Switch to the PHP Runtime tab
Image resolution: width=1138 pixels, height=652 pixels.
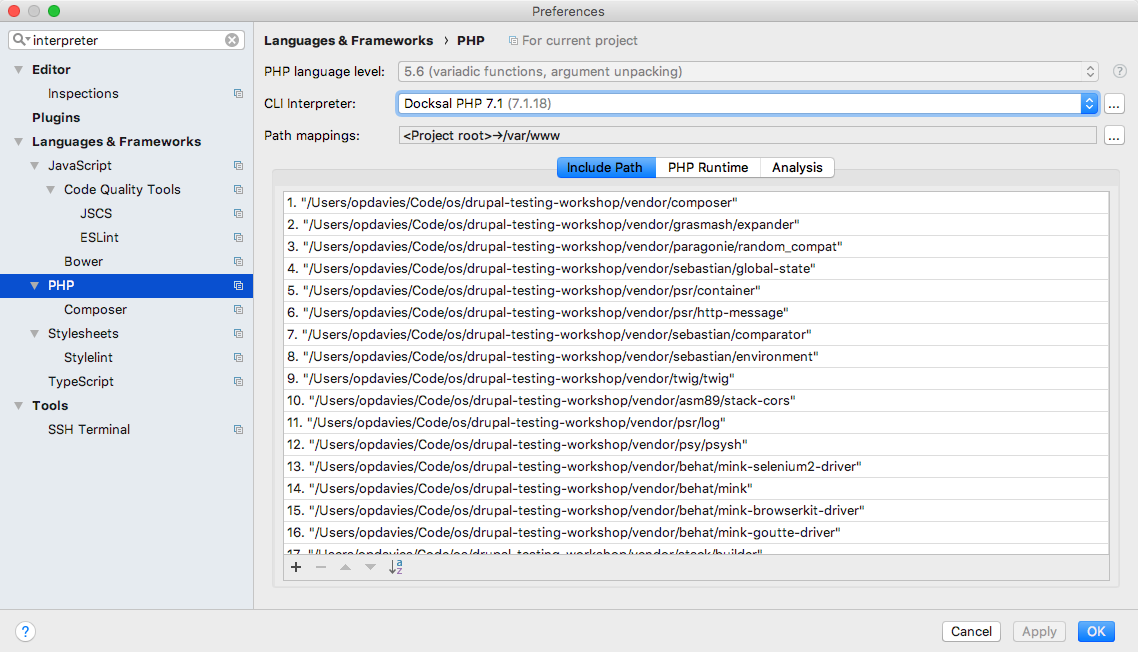tap(708, 168)
